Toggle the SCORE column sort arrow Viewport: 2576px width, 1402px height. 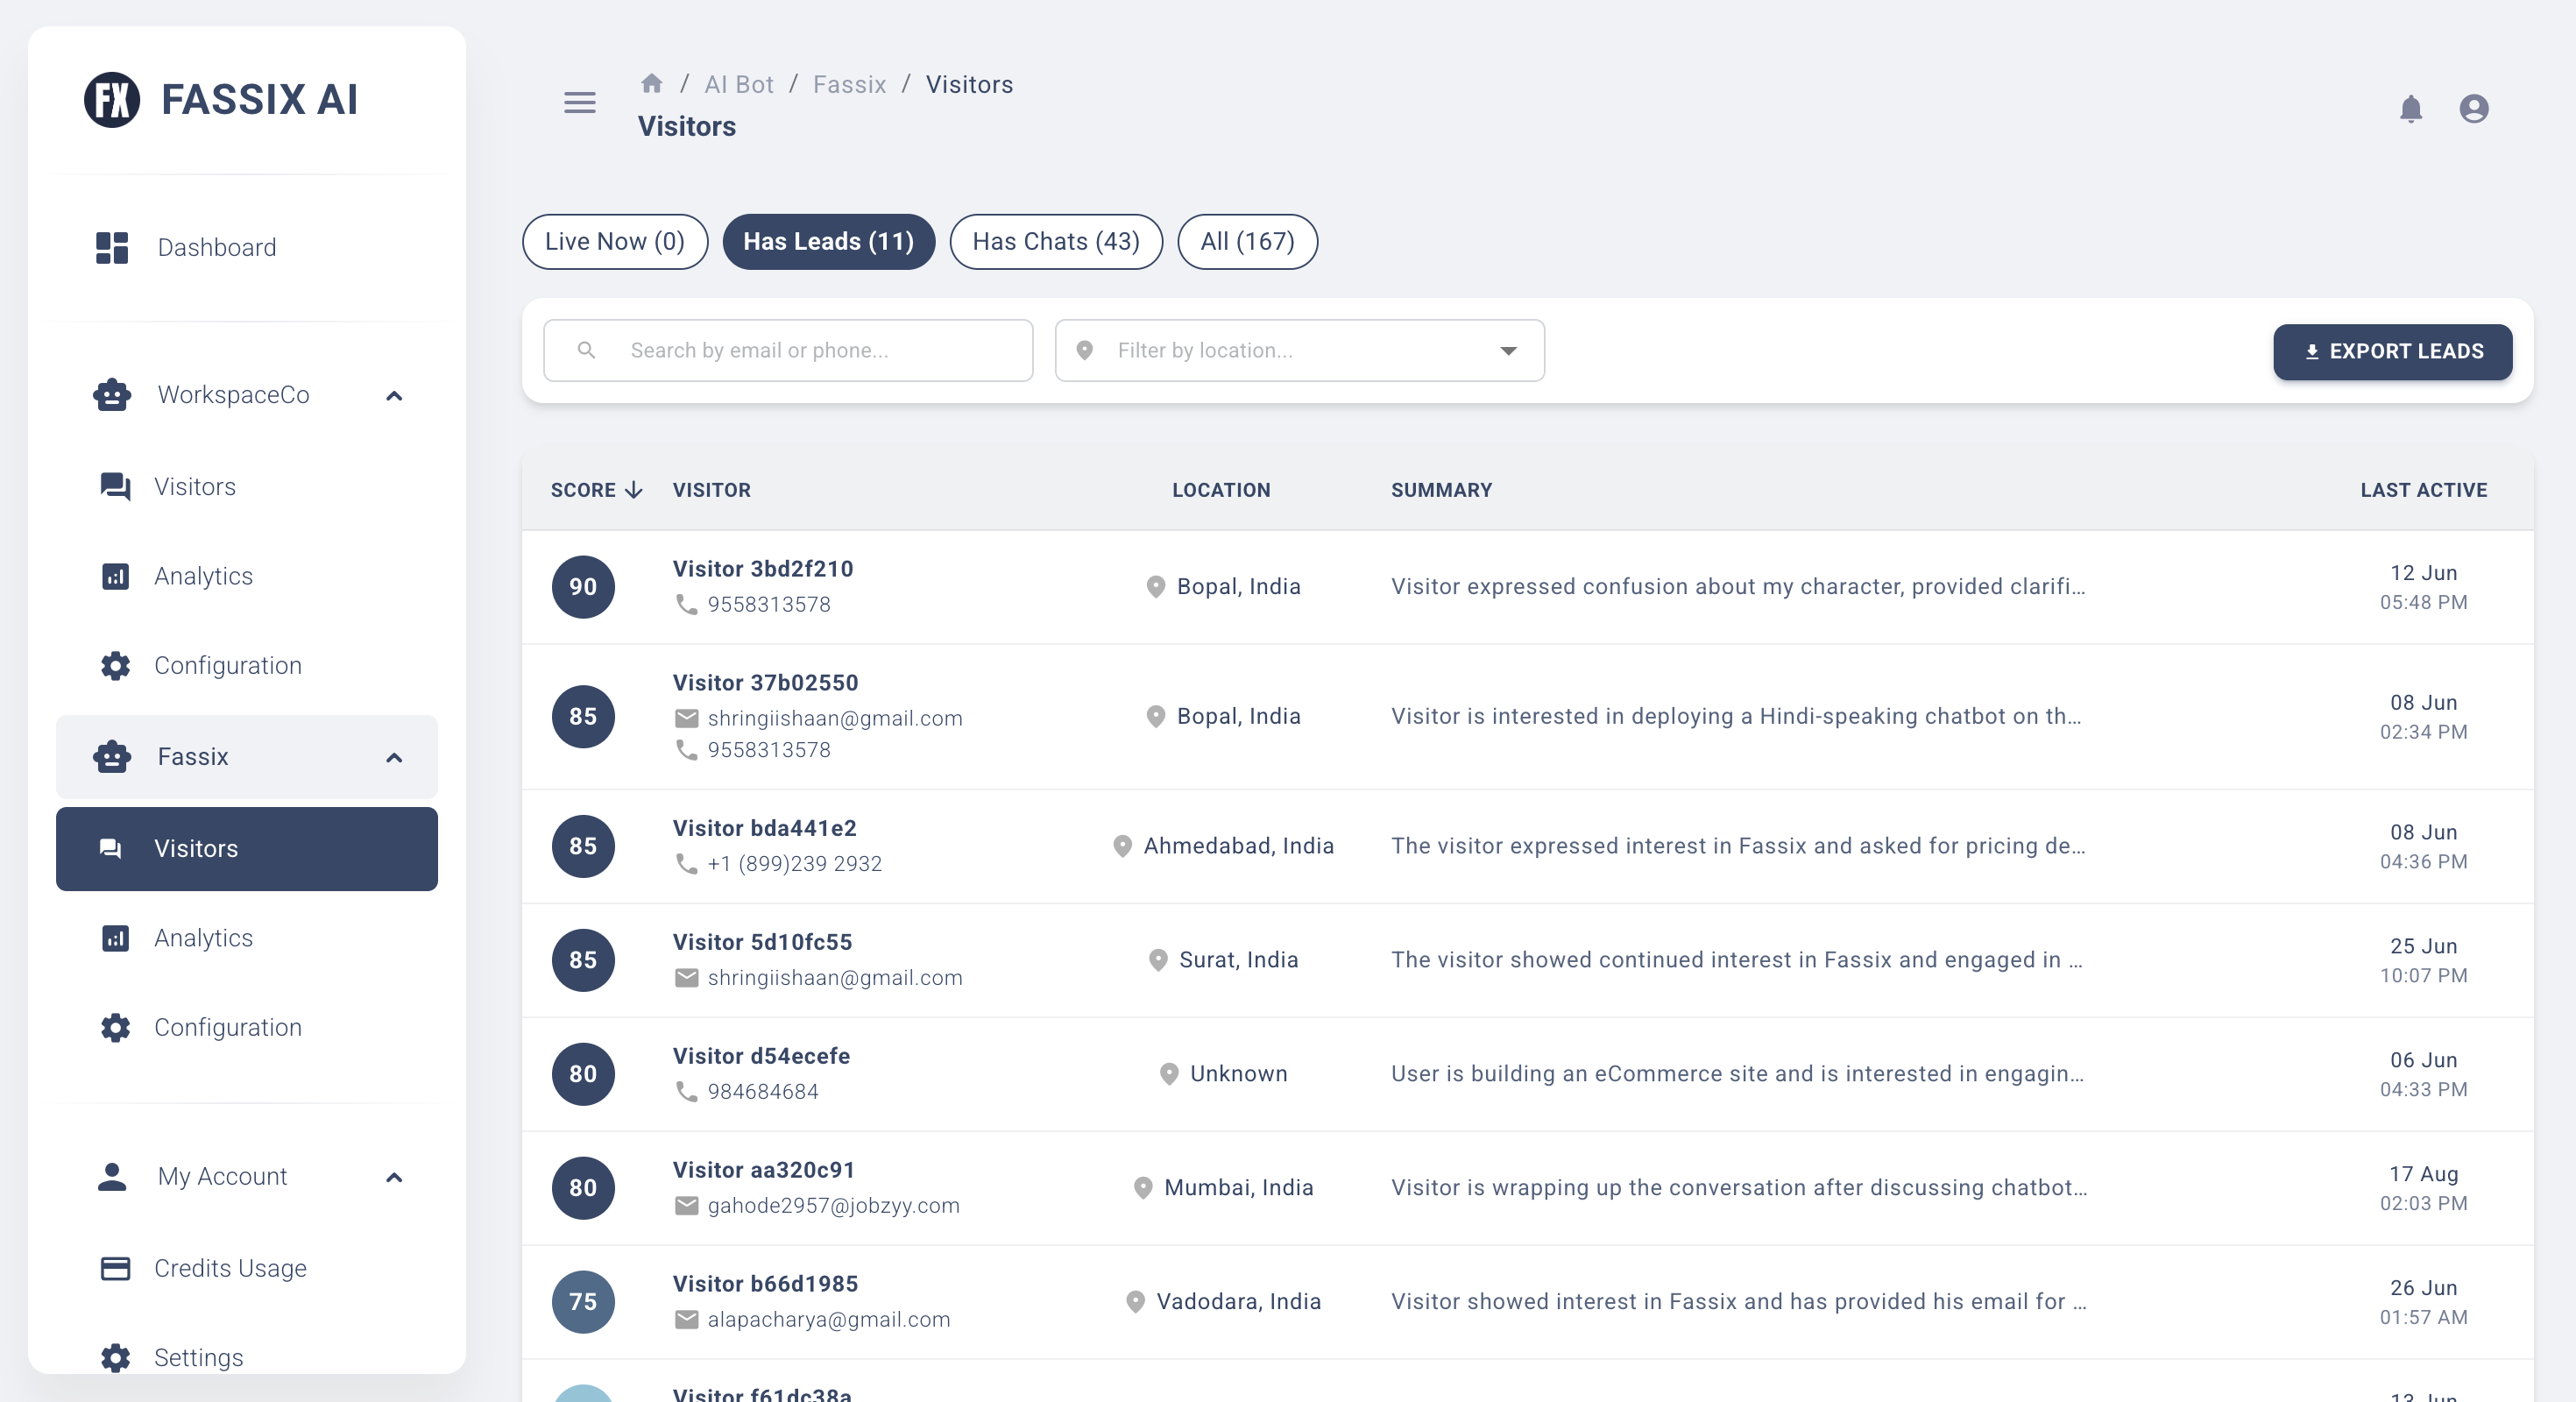tap(634, 490)
